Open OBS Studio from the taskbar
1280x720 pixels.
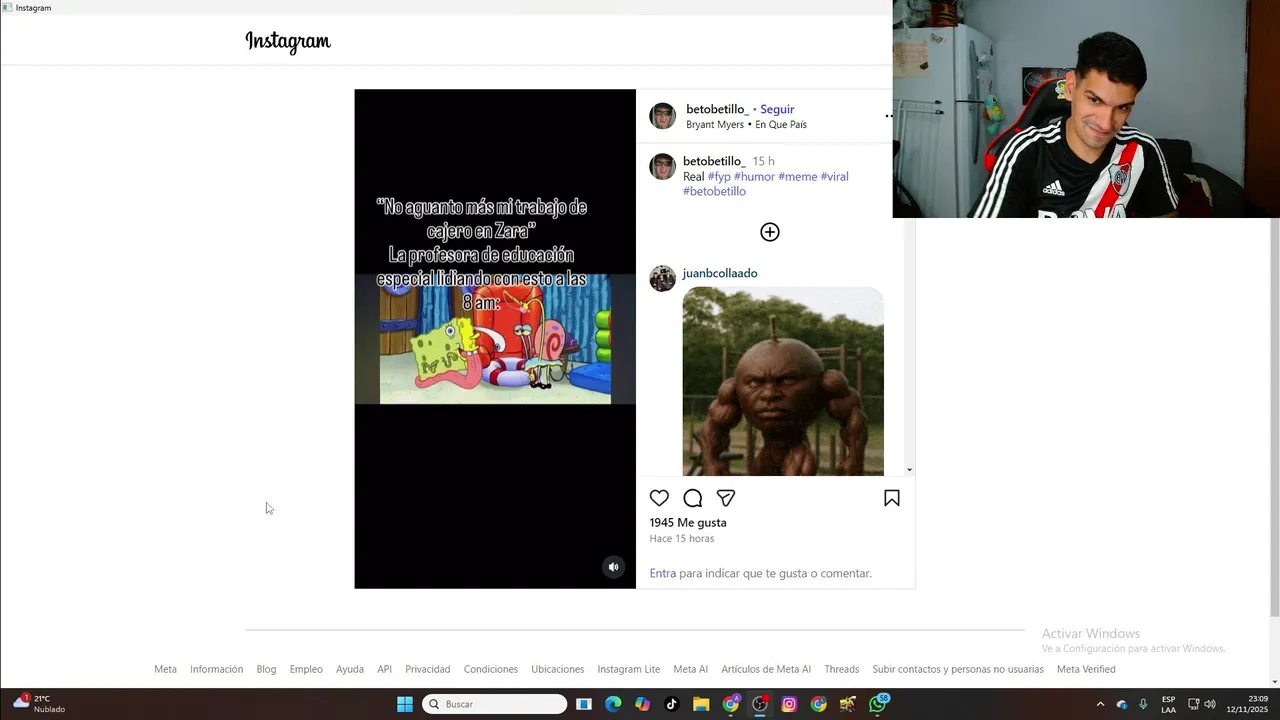760,704
